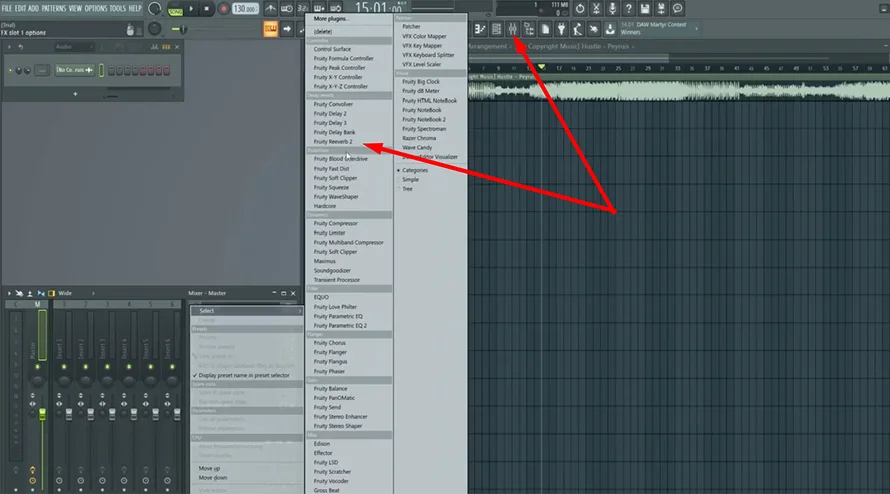
Task: Toggle Display preset name in preset selector
Action: [246, 375]
